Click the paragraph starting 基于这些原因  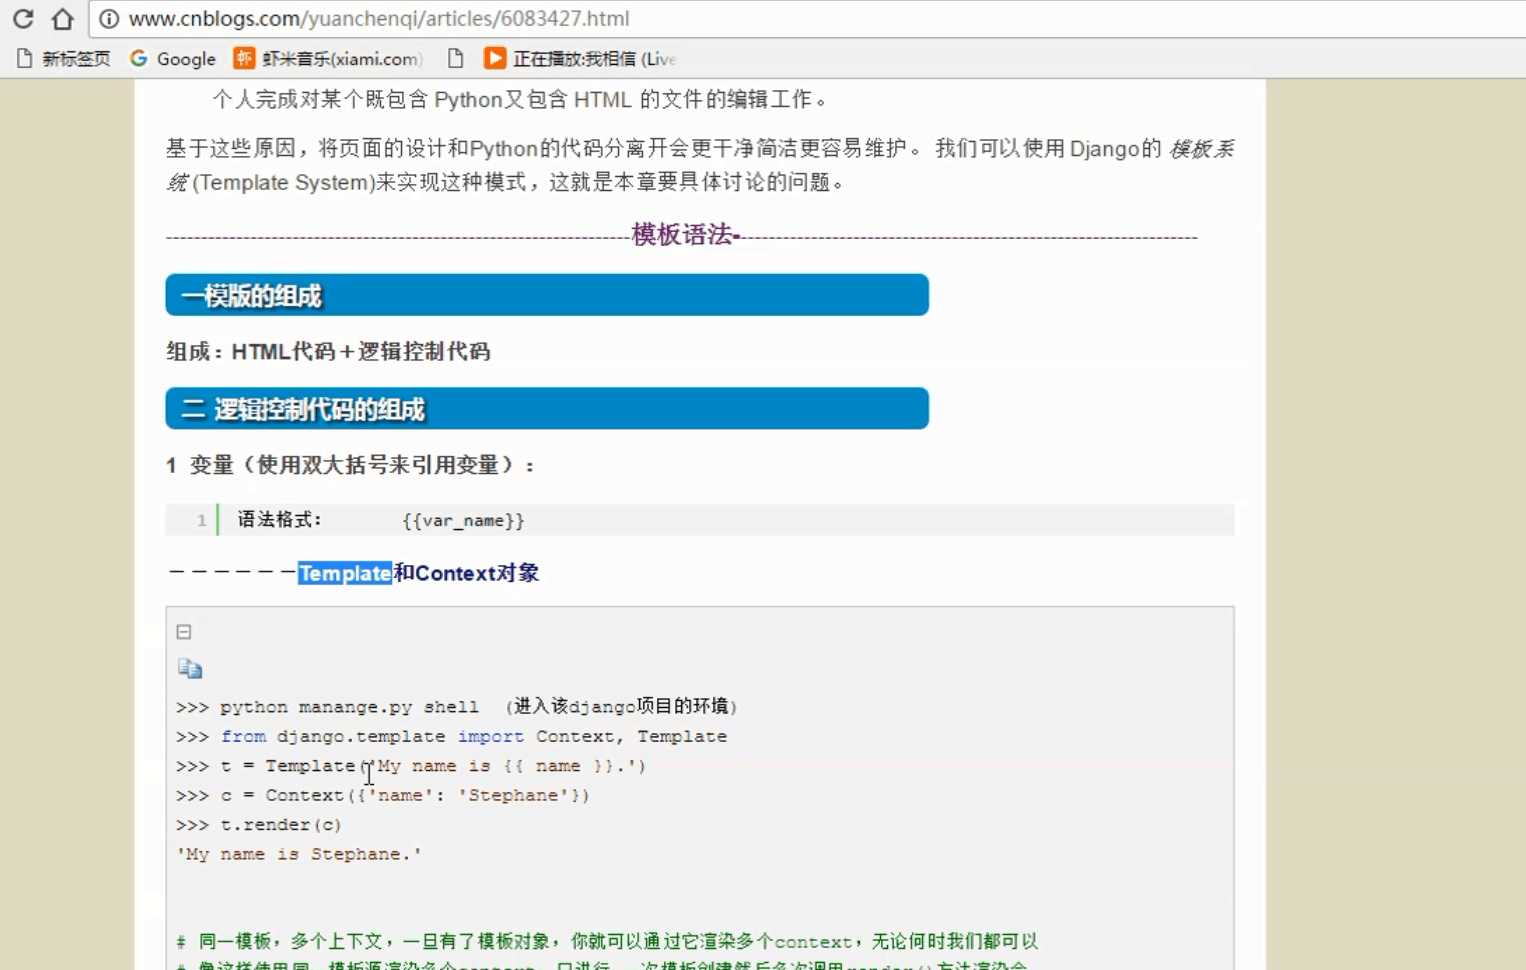pyautogui.click(x=700, y=165)
